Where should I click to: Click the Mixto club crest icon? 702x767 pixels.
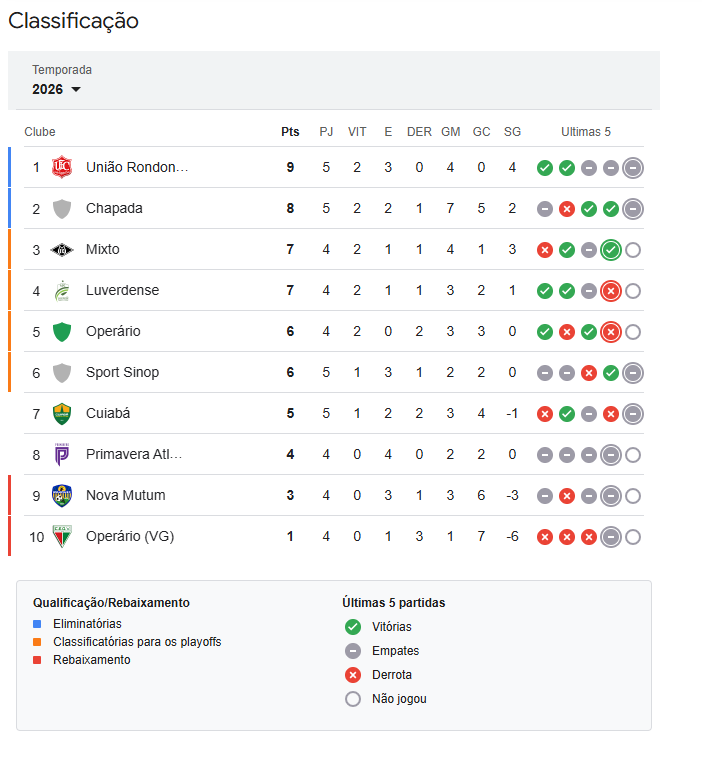click(62, 249)
